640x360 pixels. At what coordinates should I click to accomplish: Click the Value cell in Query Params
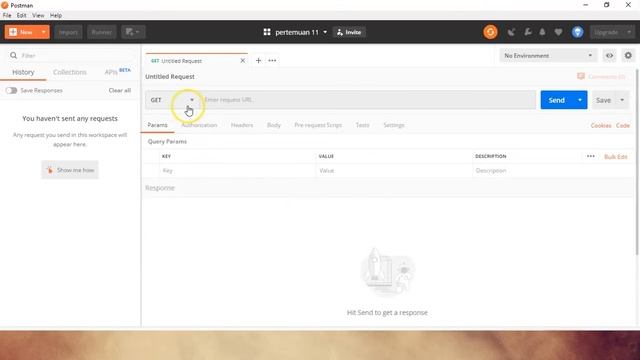[394, 171]
